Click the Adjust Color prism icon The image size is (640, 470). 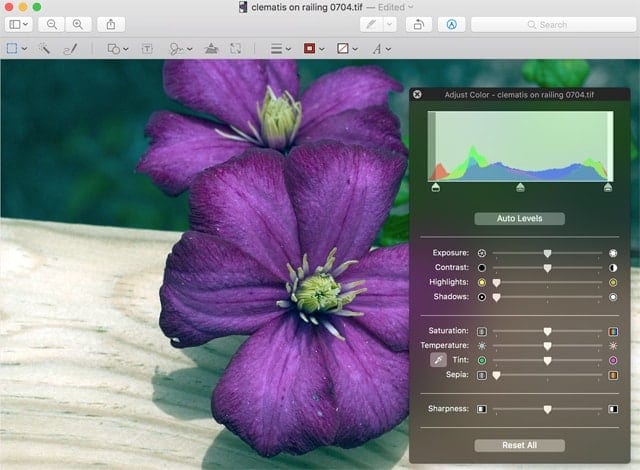point(211,48)
